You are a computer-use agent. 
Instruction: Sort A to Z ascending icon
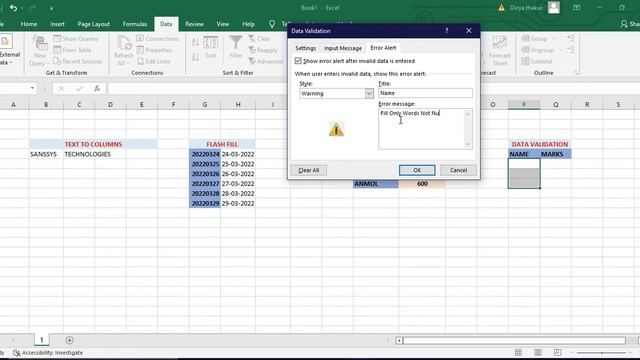click(196, 42)
